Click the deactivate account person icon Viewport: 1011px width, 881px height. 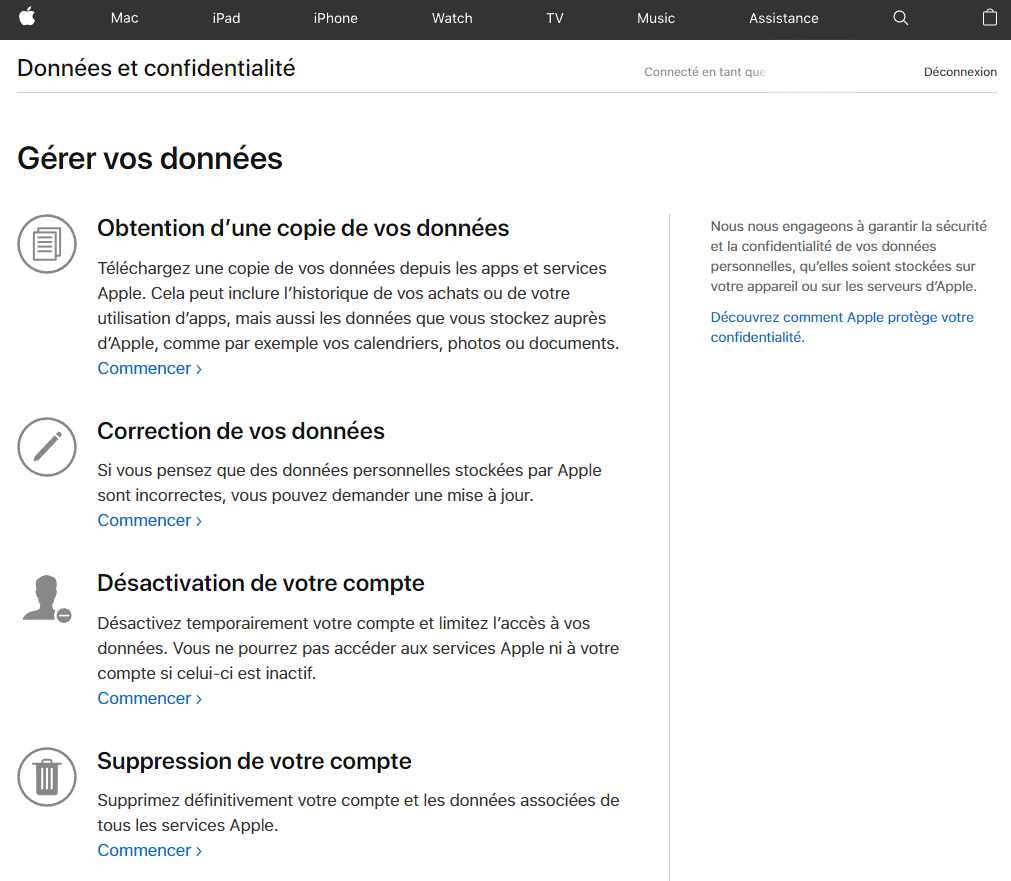[46, 599]
